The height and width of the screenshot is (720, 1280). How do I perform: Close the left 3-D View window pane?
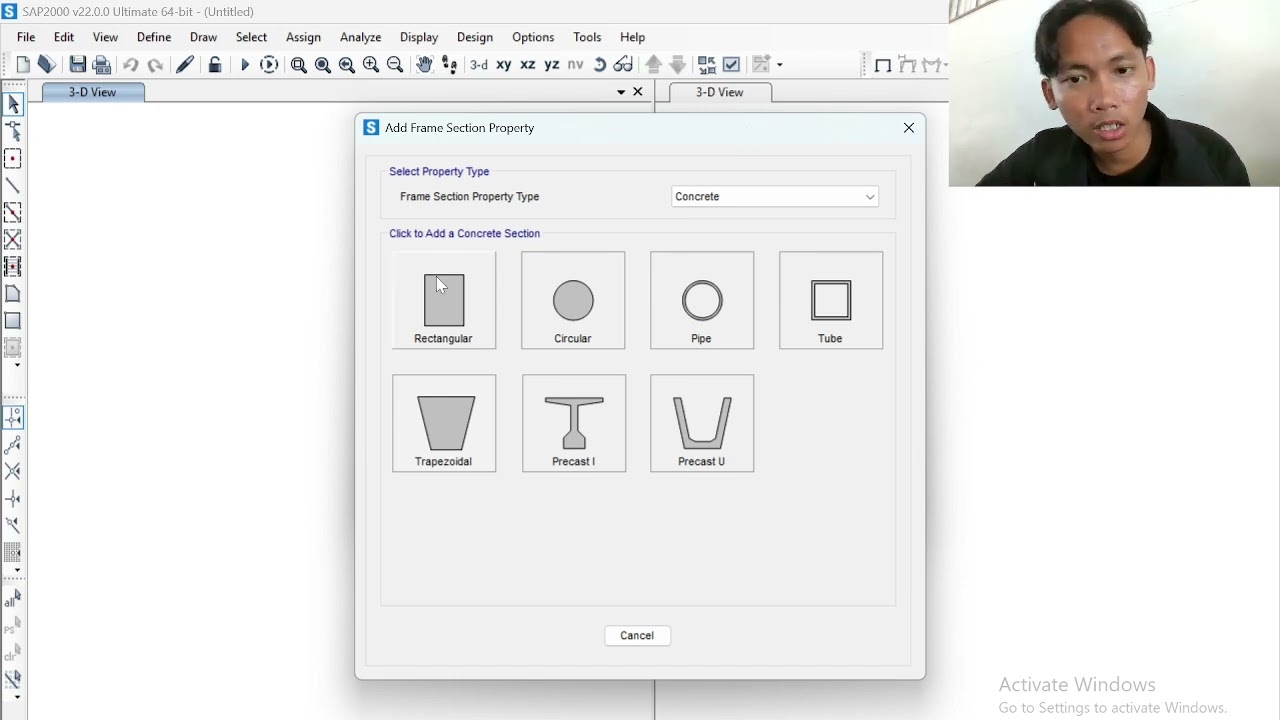point(638,92)
